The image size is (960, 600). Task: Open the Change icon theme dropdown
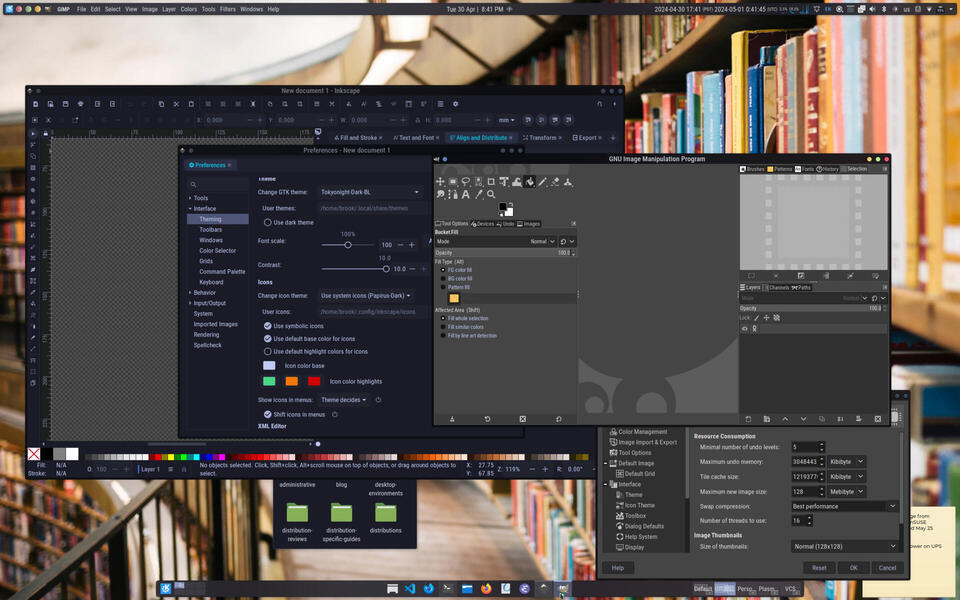coord(365,296)
